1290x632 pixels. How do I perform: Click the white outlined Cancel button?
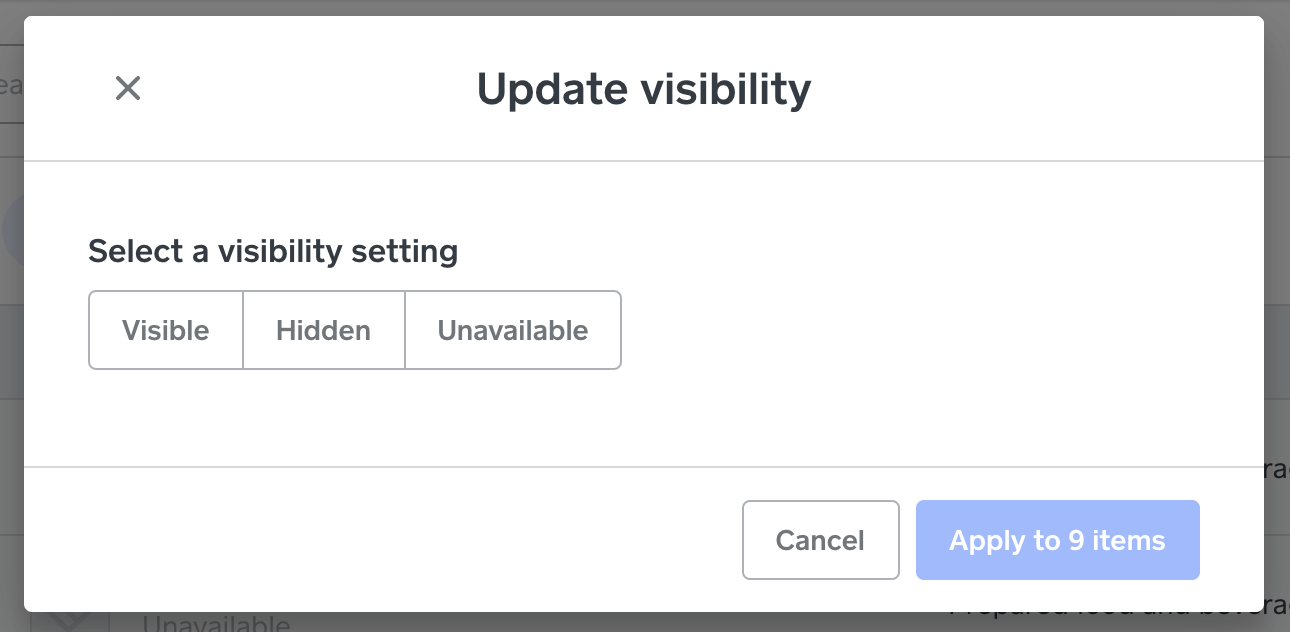(820, 540)
